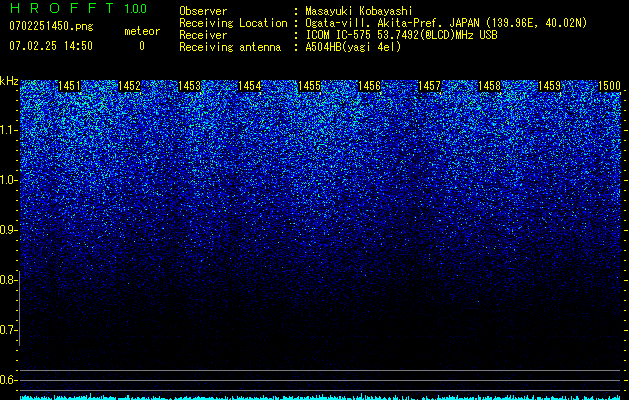Viewport: 629px width, 400px height.
Task: Click the 0.7 kHz axis label
Action: tap(8, 330)
